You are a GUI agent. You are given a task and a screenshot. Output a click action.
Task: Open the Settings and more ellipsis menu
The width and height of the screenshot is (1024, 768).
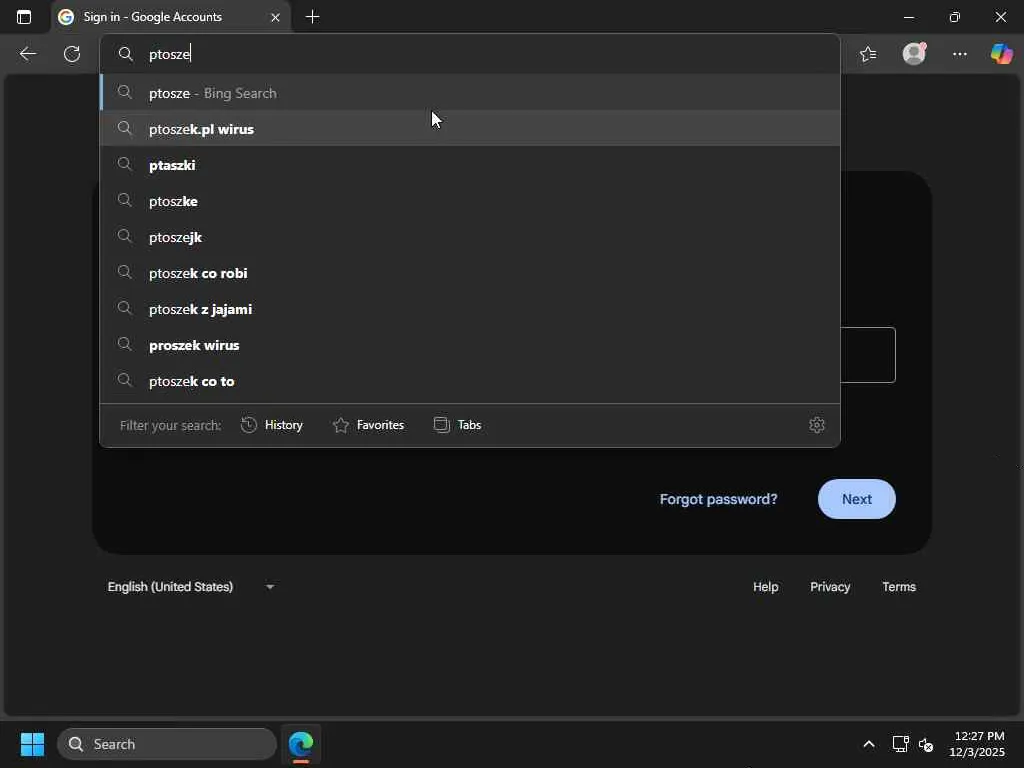[x=959, y=54]
